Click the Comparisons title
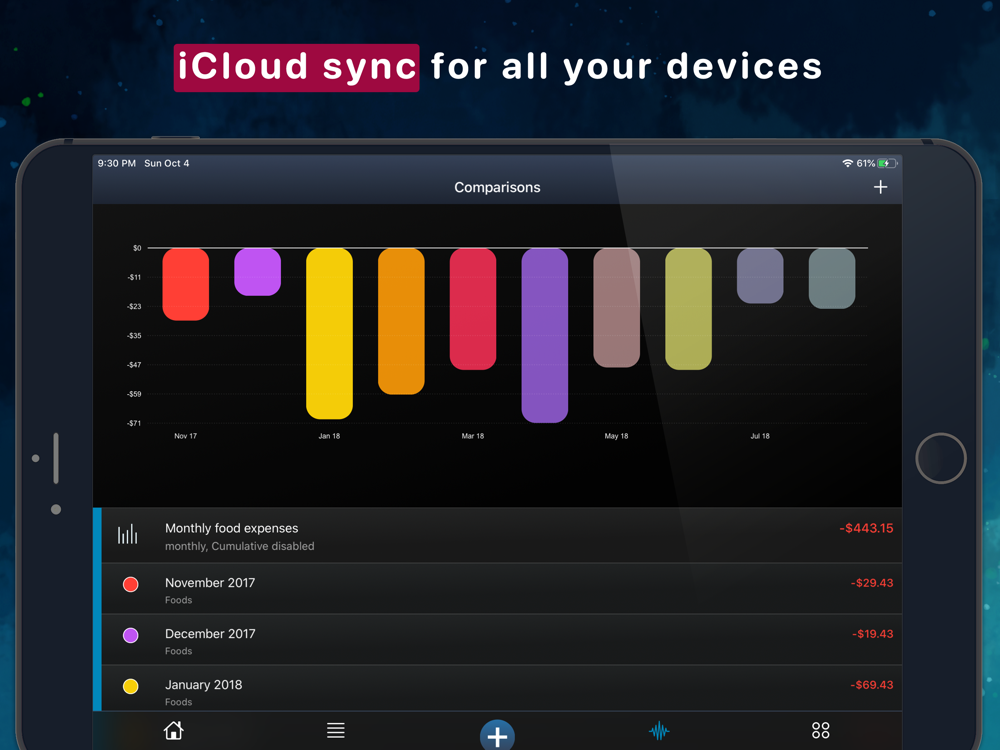This screenshot has width=1000, height=750. coord(497,188)
